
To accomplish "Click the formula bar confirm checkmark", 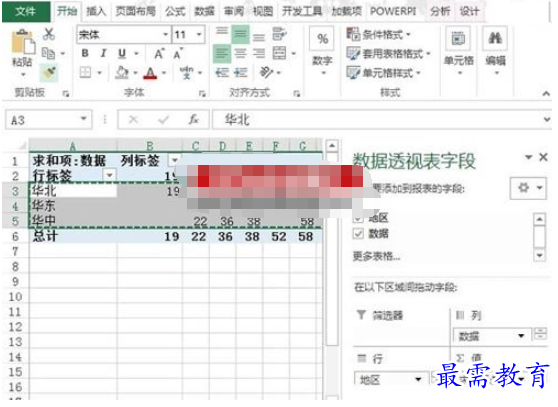I will click(163, 120).
